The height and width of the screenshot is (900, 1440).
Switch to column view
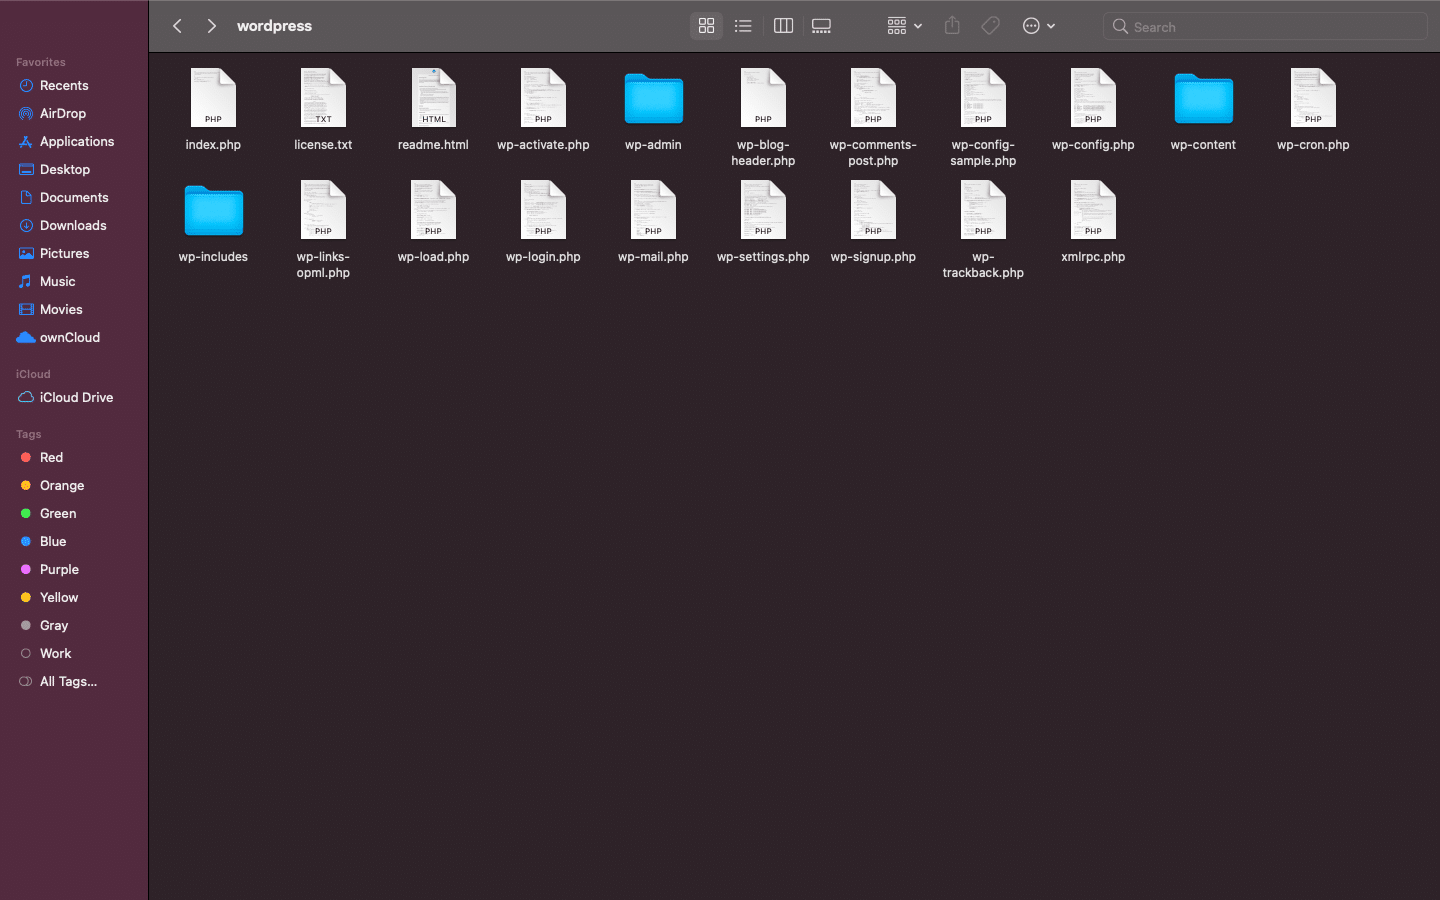click(x=784, y=26)
